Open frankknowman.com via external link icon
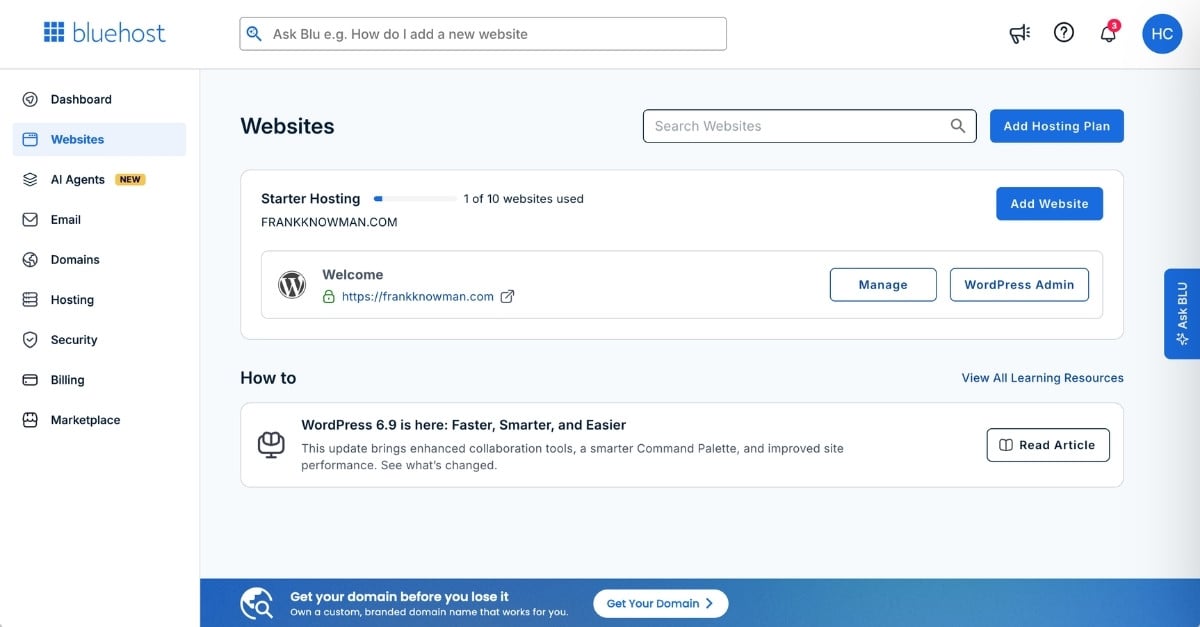This screenshot has width=1200, height=627. [x=507, y=296]
